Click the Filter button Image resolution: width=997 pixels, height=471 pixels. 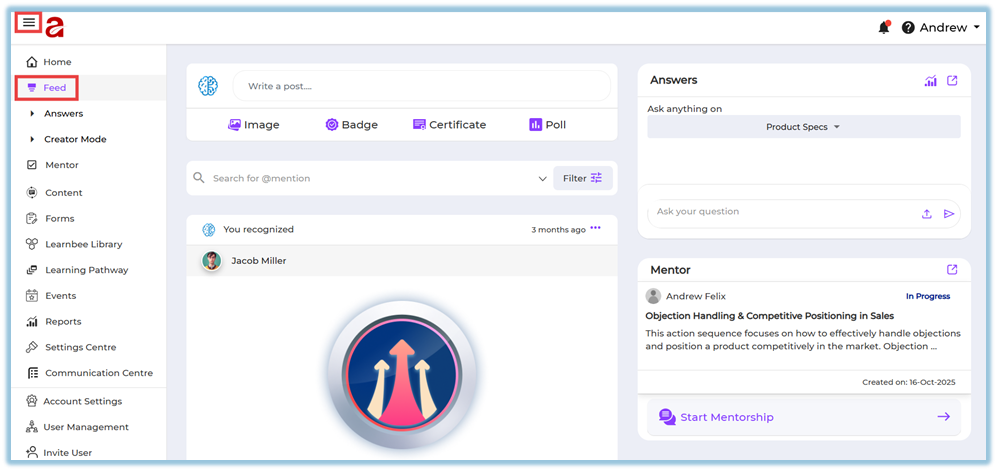(582, 178)
